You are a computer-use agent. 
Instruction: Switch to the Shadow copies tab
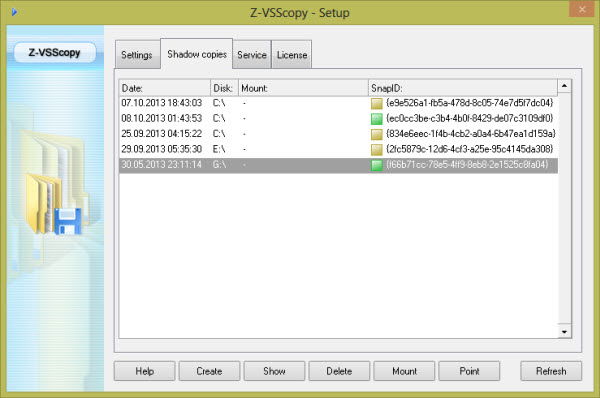coord(197,54)
